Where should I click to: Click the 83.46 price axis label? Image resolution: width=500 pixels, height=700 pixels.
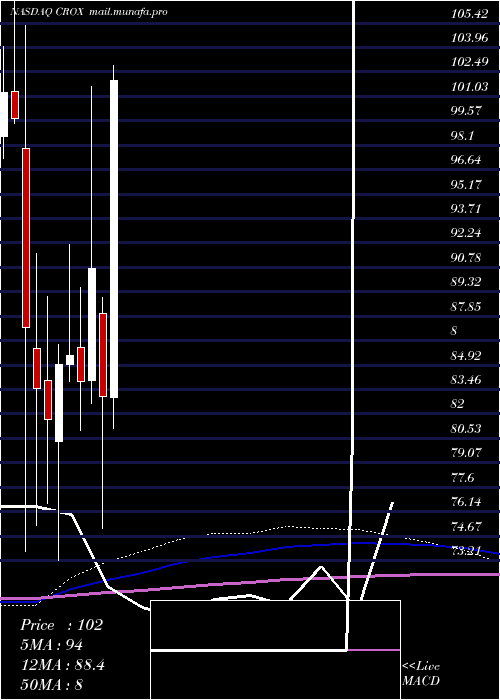tap(467, 379)
